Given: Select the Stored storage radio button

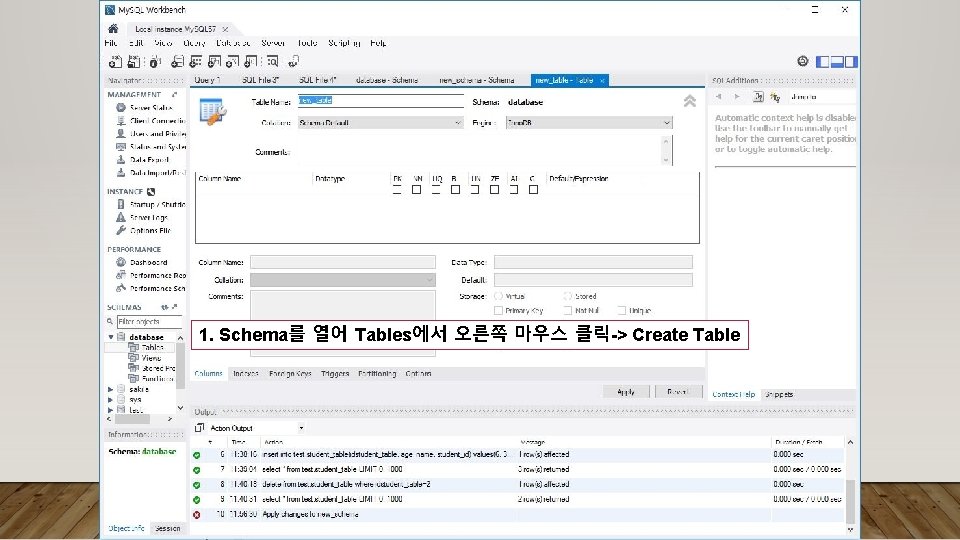Looking at the screenshot, I should coord(568,296).
